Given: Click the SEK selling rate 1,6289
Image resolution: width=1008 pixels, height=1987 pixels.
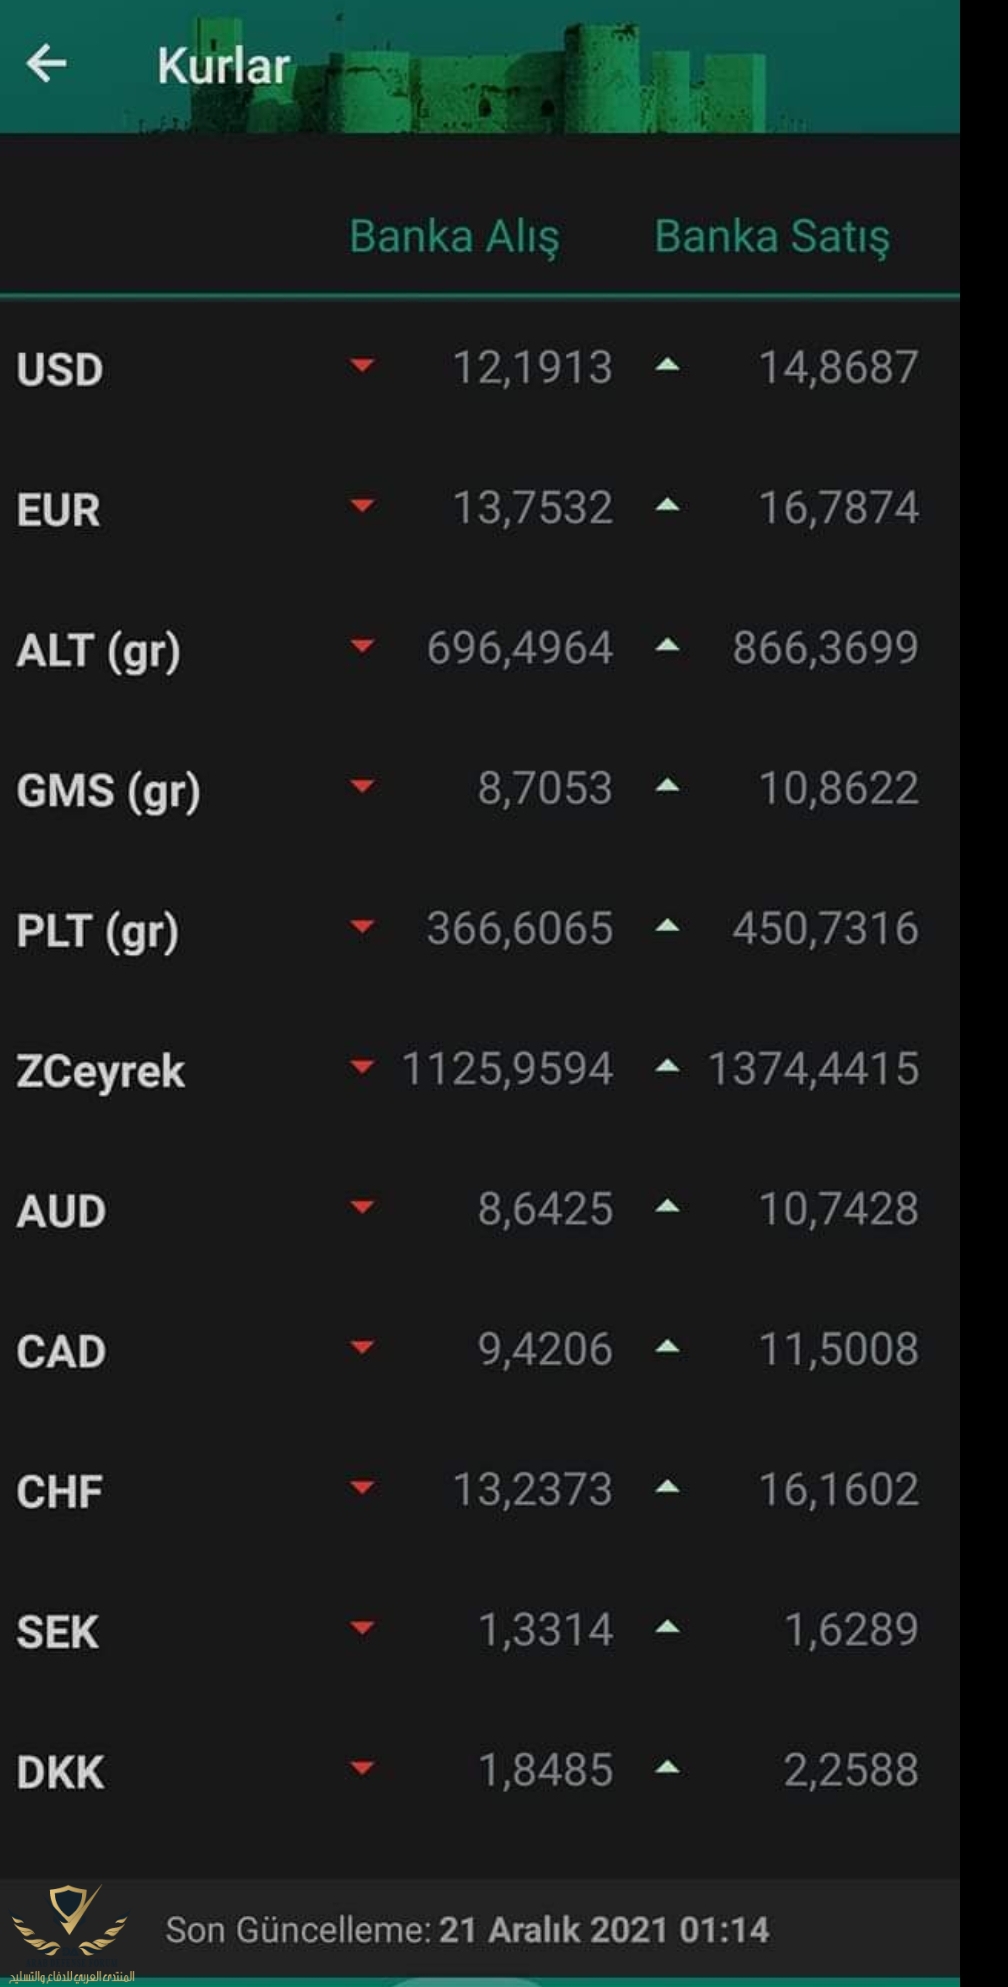Looking at the screenshot, I should [851, 1629].
